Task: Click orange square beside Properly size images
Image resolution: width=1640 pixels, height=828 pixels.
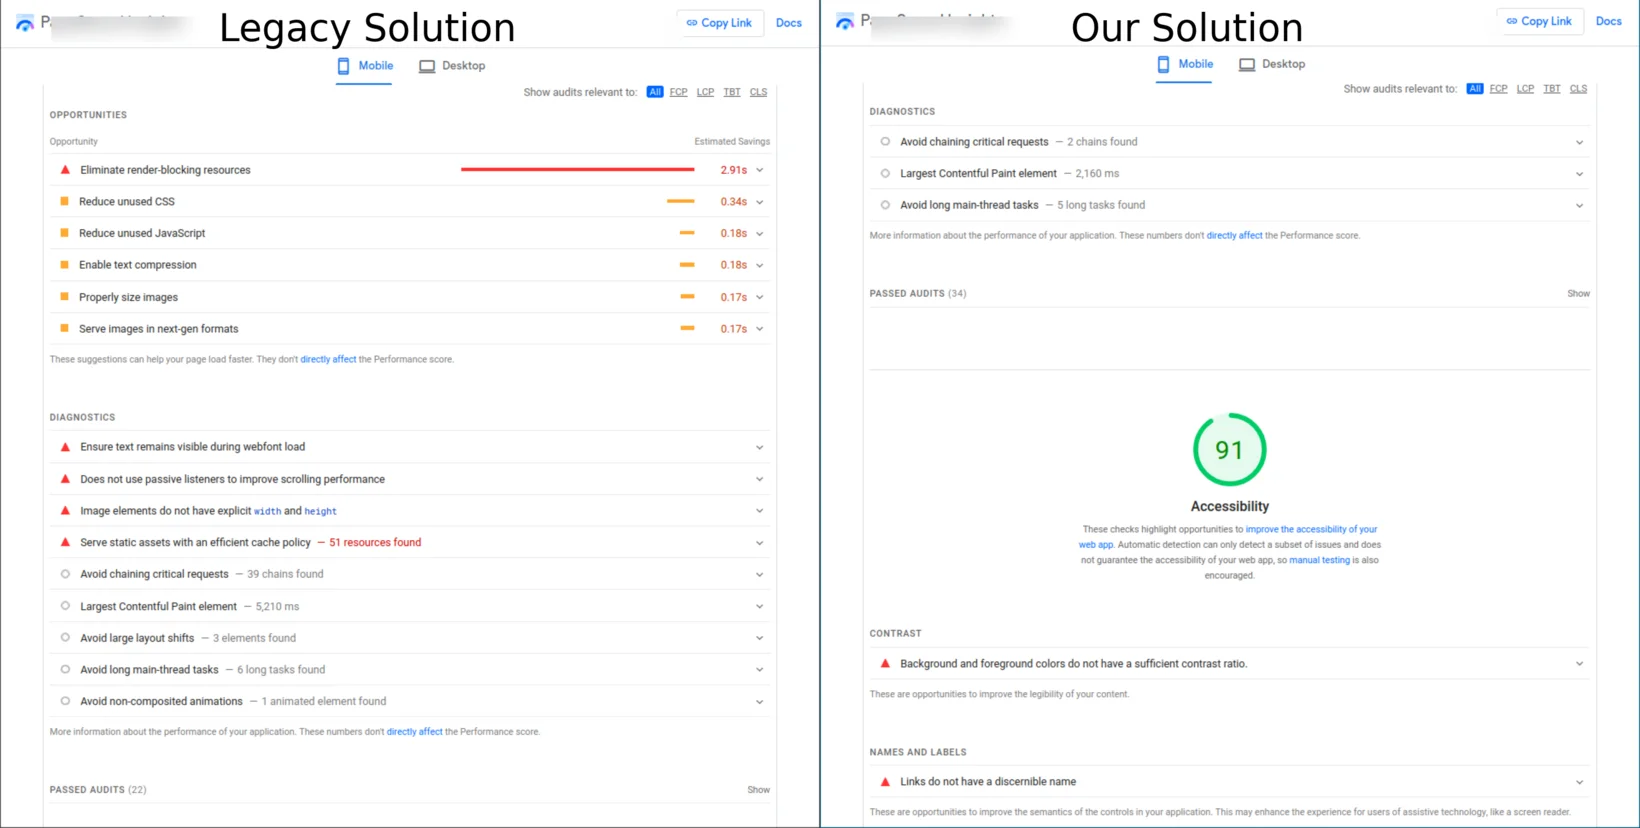Action: (x=65, y=297)
